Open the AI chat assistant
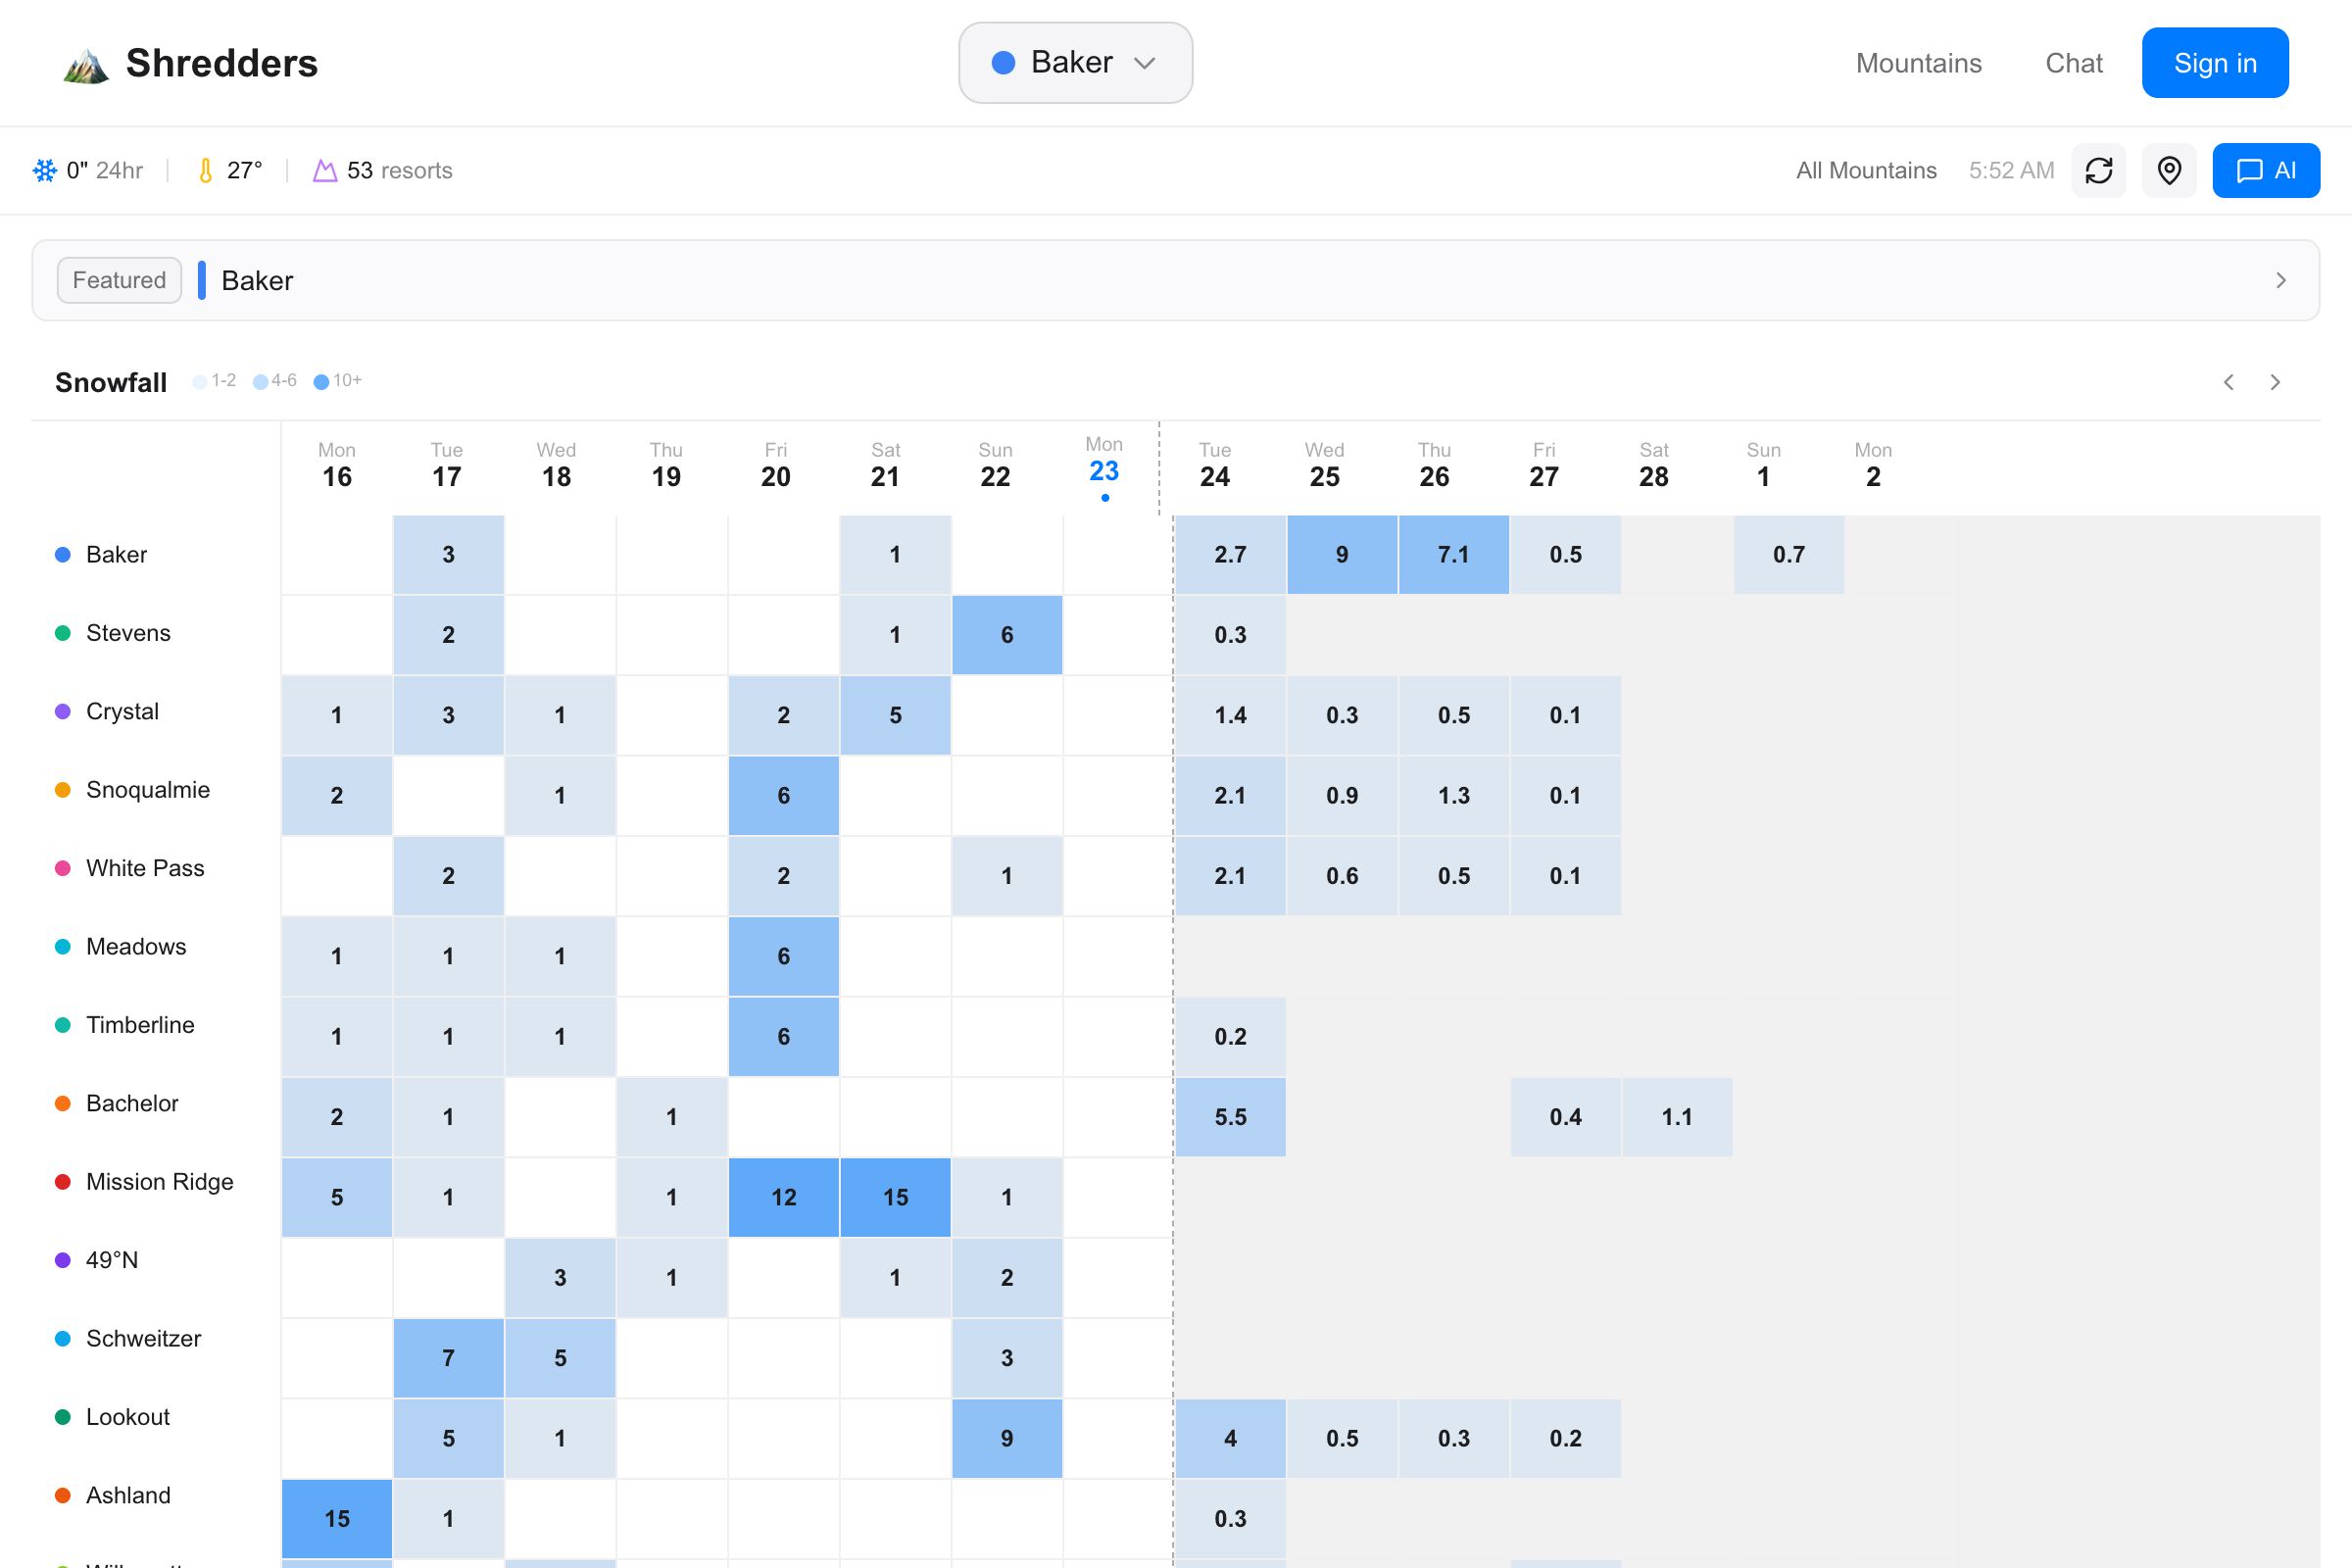Screen dimensions: 2352x1568 [2266, 170]
